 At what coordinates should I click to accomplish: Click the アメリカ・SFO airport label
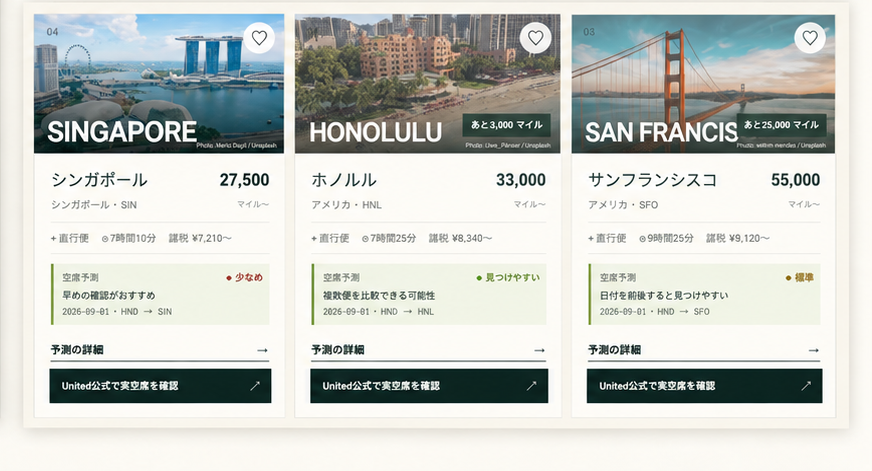623,205
